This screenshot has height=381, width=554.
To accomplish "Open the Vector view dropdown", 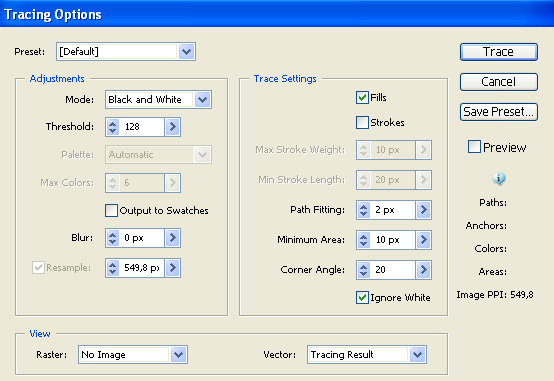I will (x=367, y=354).
